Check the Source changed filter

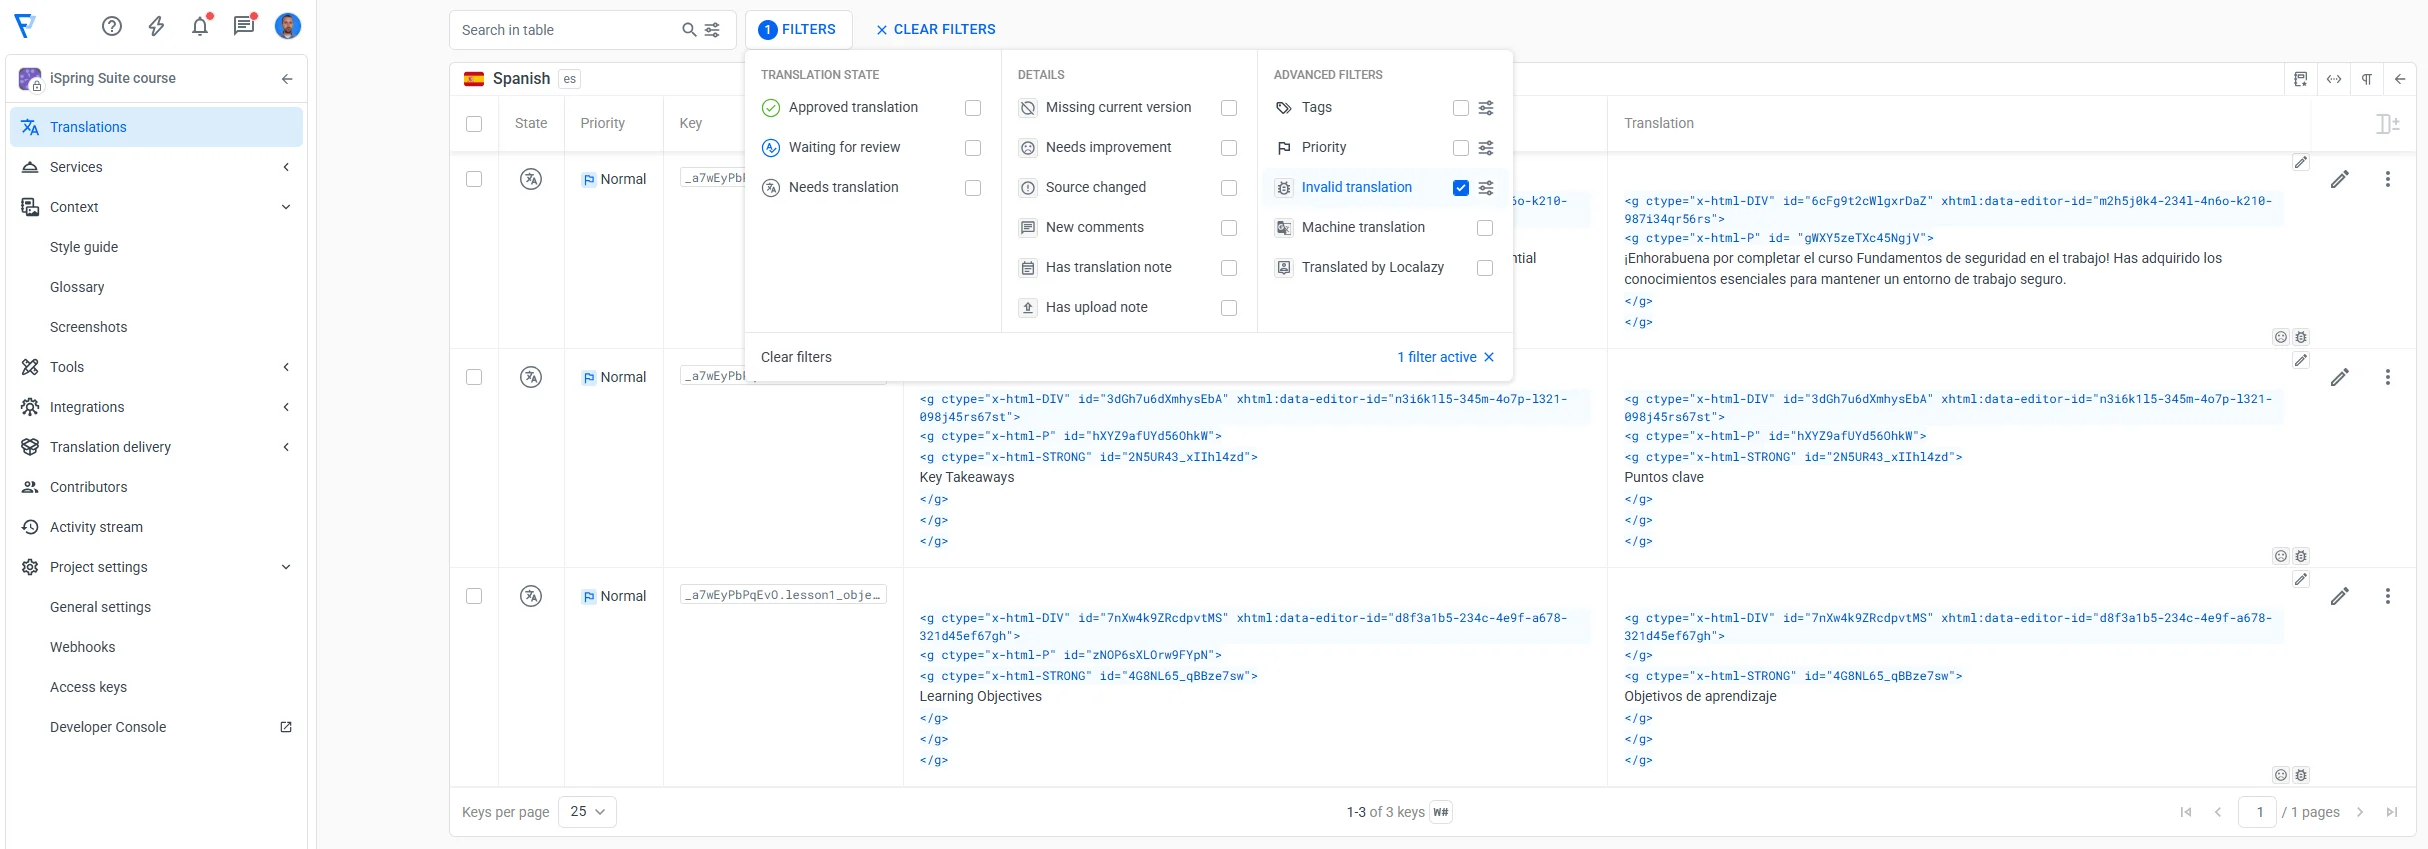tap(1229, 188)
